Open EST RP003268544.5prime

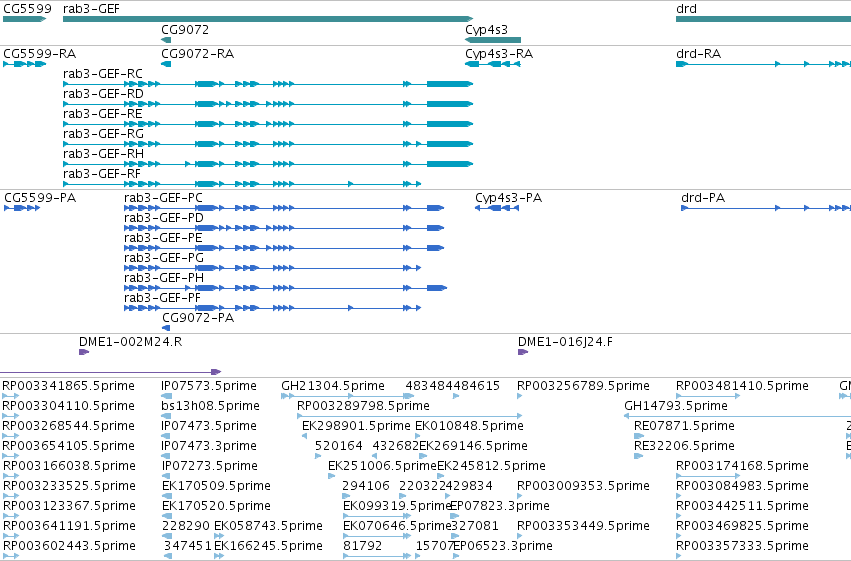point(68,426)
